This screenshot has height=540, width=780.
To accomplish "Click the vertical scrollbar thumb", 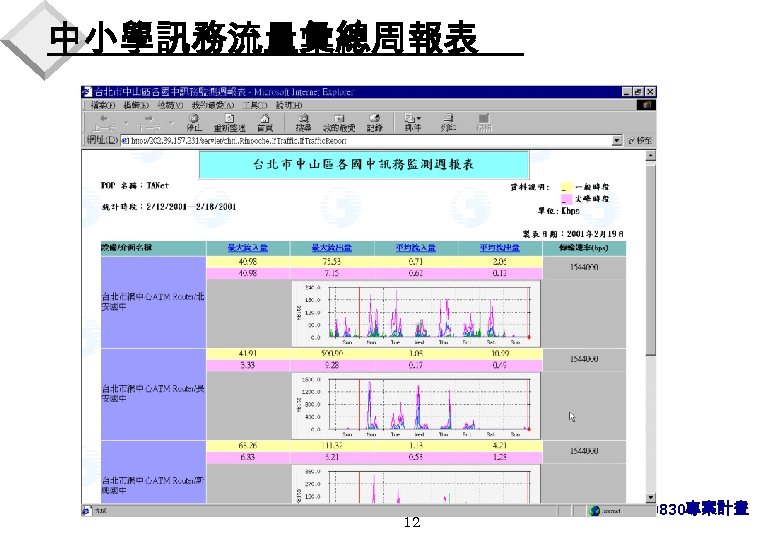I will pyautogui.click(x=651, y=259).
